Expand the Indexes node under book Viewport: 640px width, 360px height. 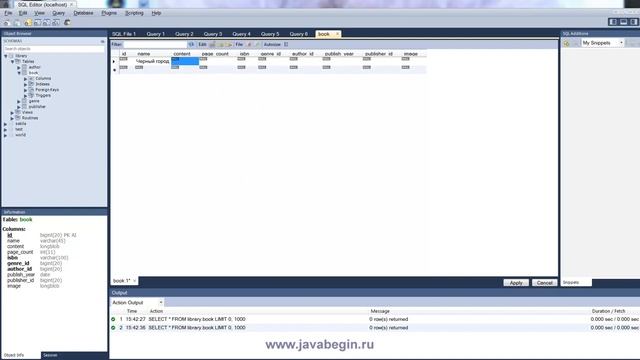tap(25, 84)
